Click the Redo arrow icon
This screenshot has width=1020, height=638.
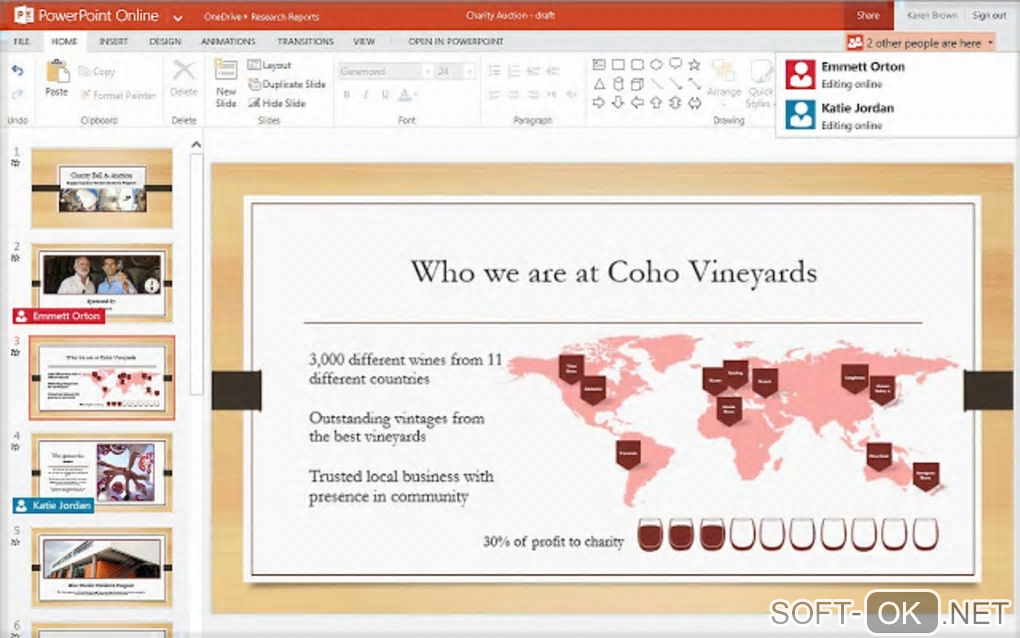point(18,94)
